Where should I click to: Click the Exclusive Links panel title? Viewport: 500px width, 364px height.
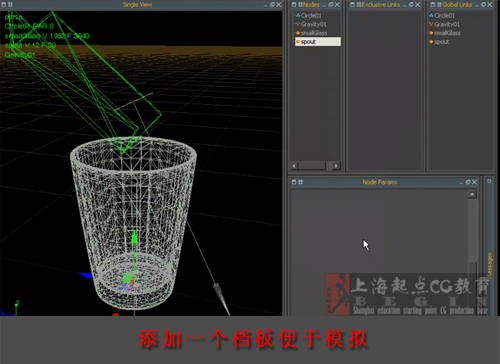coord(381,5)
